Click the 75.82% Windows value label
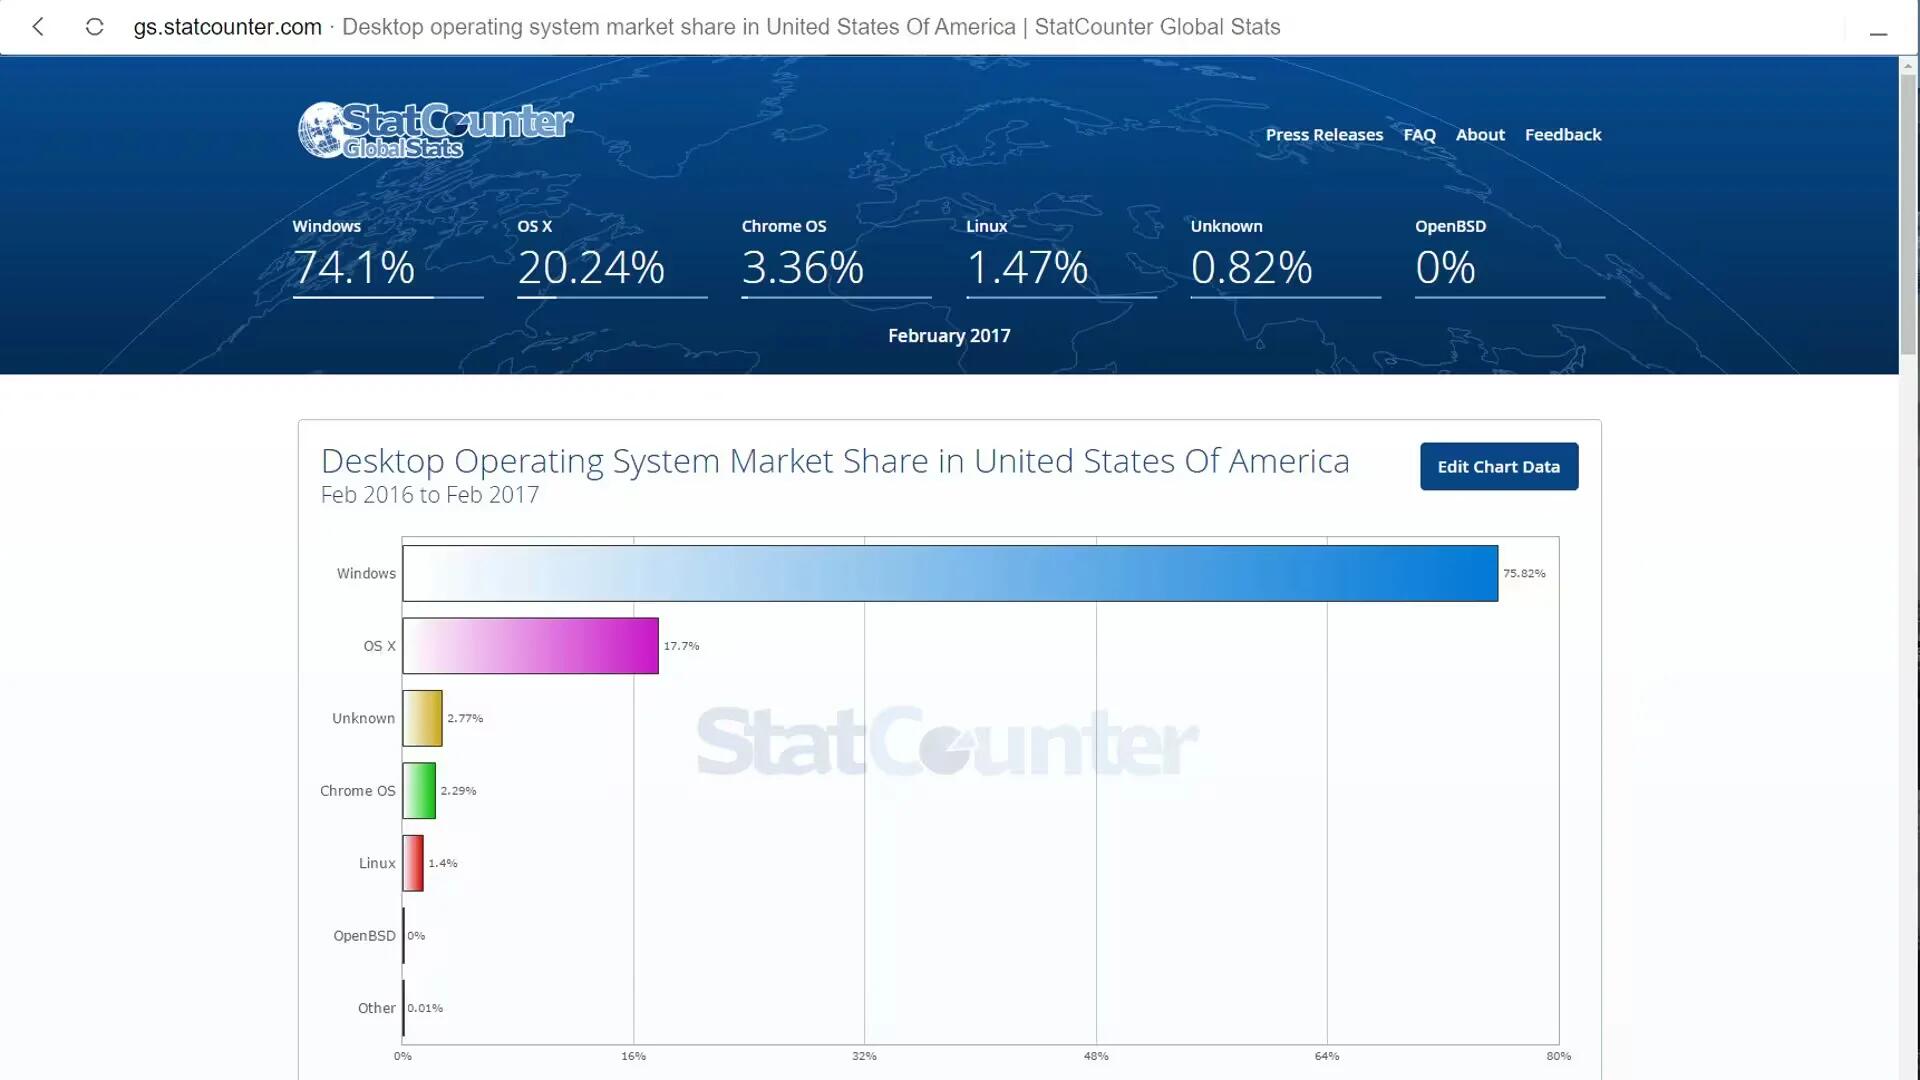 [1524, 573]
